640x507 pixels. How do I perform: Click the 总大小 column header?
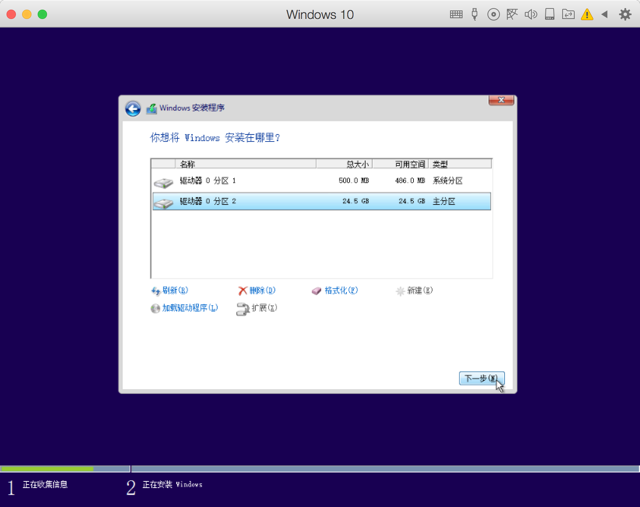click(344, 164)
